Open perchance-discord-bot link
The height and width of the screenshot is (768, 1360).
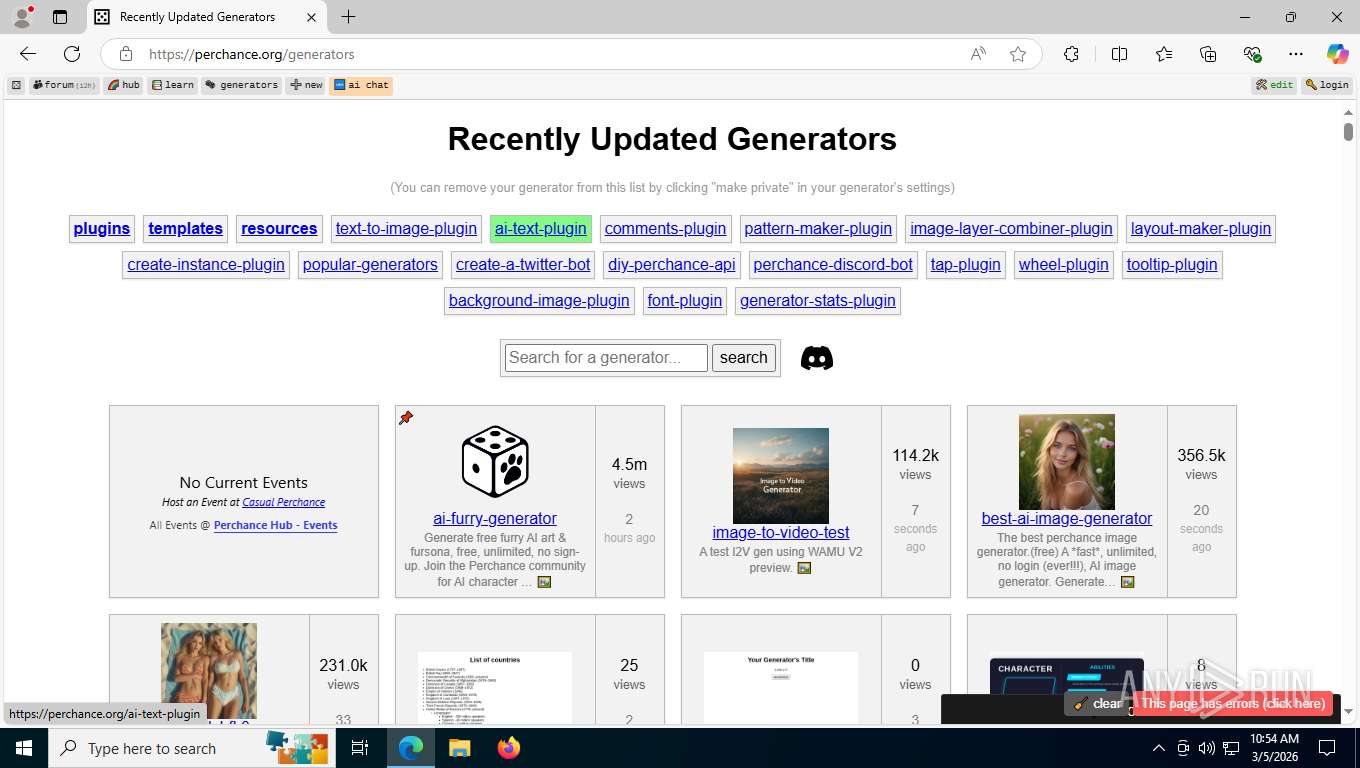833,265
